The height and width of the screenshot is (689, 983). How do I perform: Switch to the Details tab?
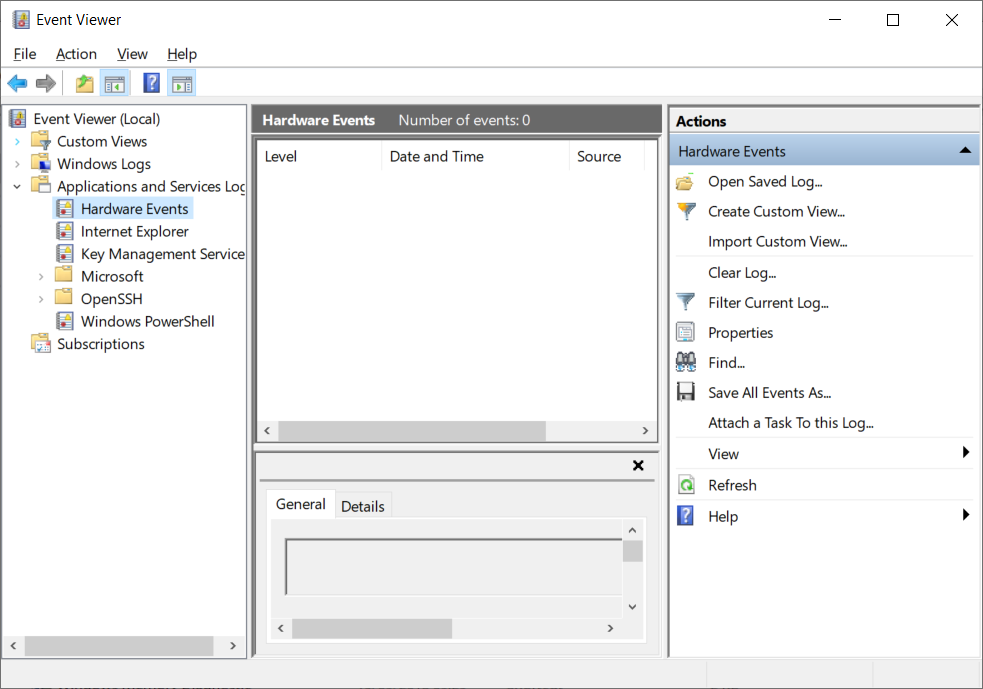click(362, 506)
